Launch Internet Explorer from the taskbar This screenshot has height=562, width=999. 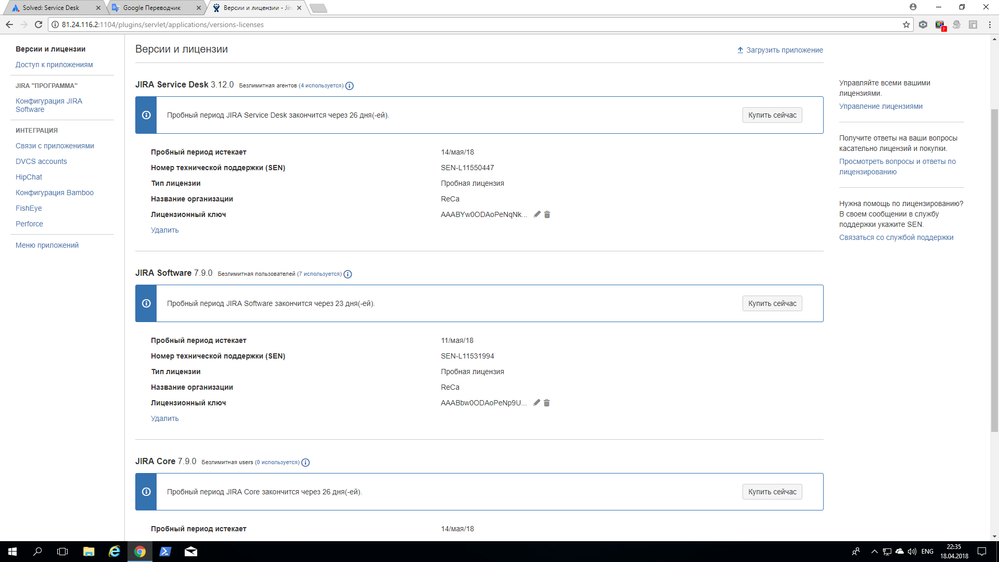(x=114, y=552)
